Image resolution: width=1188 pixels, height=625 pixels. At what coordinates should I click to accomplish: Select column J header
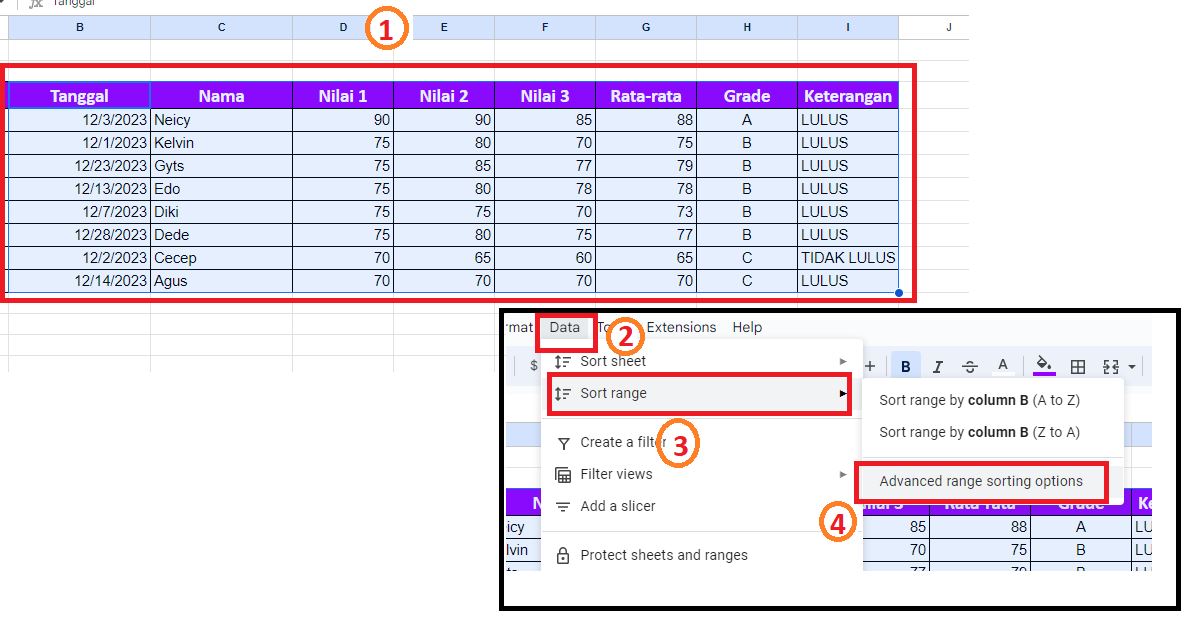pos(949,27)
